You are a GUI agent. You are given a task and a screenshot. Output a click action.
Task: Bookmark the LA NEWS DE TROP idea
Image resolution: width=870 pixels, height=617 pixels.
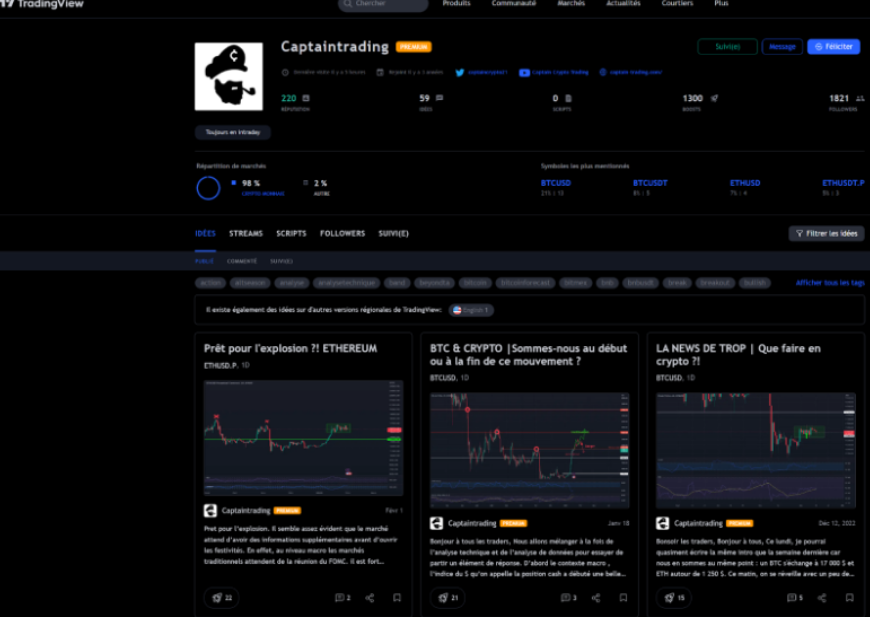coord(849,598)
